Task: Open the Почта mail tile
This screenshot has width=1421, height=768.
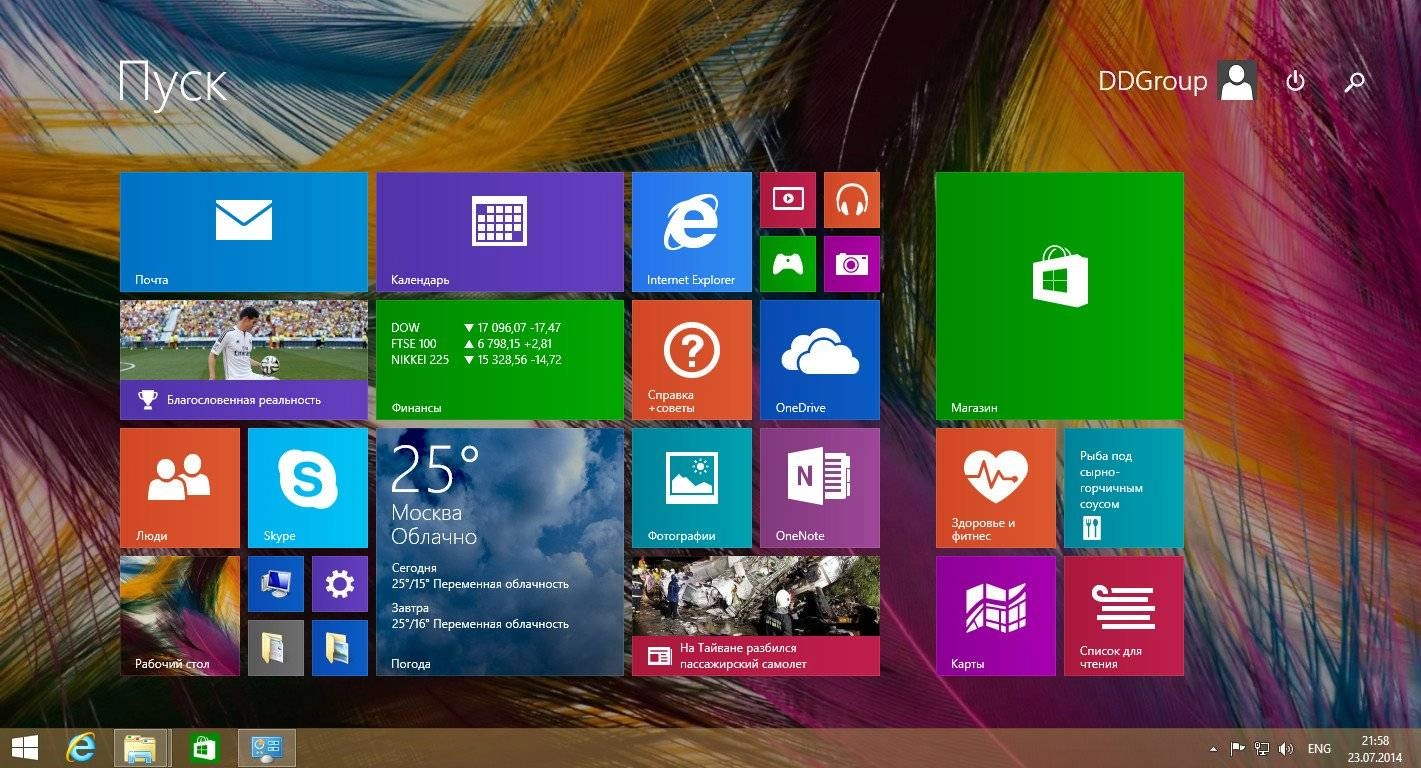Action: tap(243, 230)
